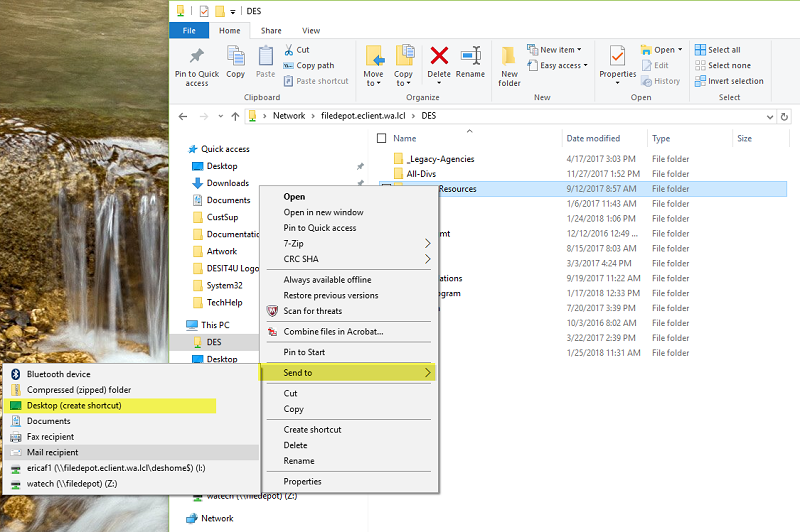The image size is (800, 532).
Task: Select the Downloads folder in Quick access
Action: coord(227,183)
